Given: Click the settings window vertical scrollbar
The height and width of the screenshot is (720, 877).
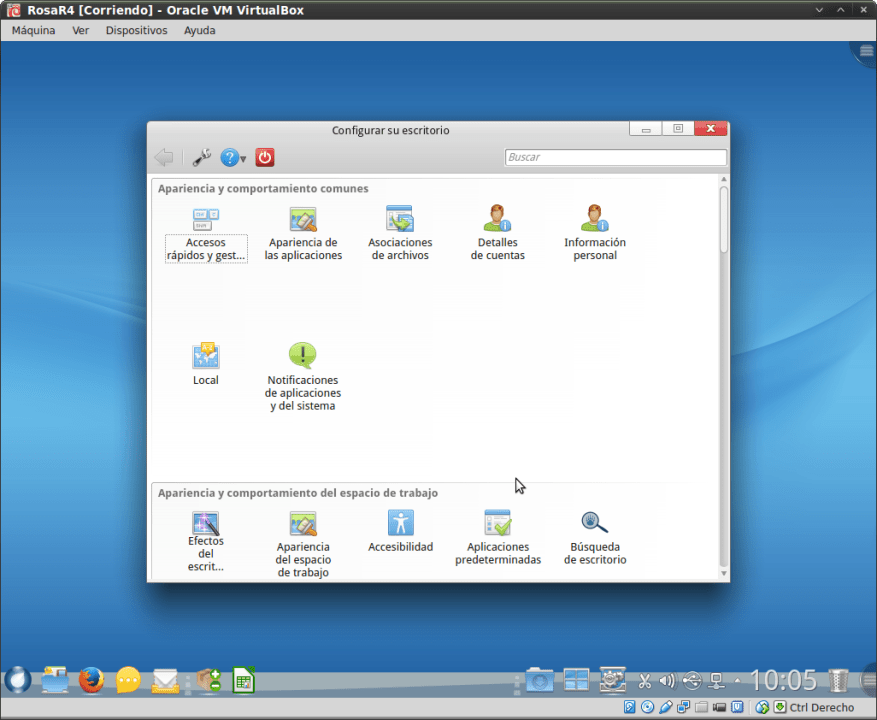Looking at the screenshot, I should [x=724, y=219].
